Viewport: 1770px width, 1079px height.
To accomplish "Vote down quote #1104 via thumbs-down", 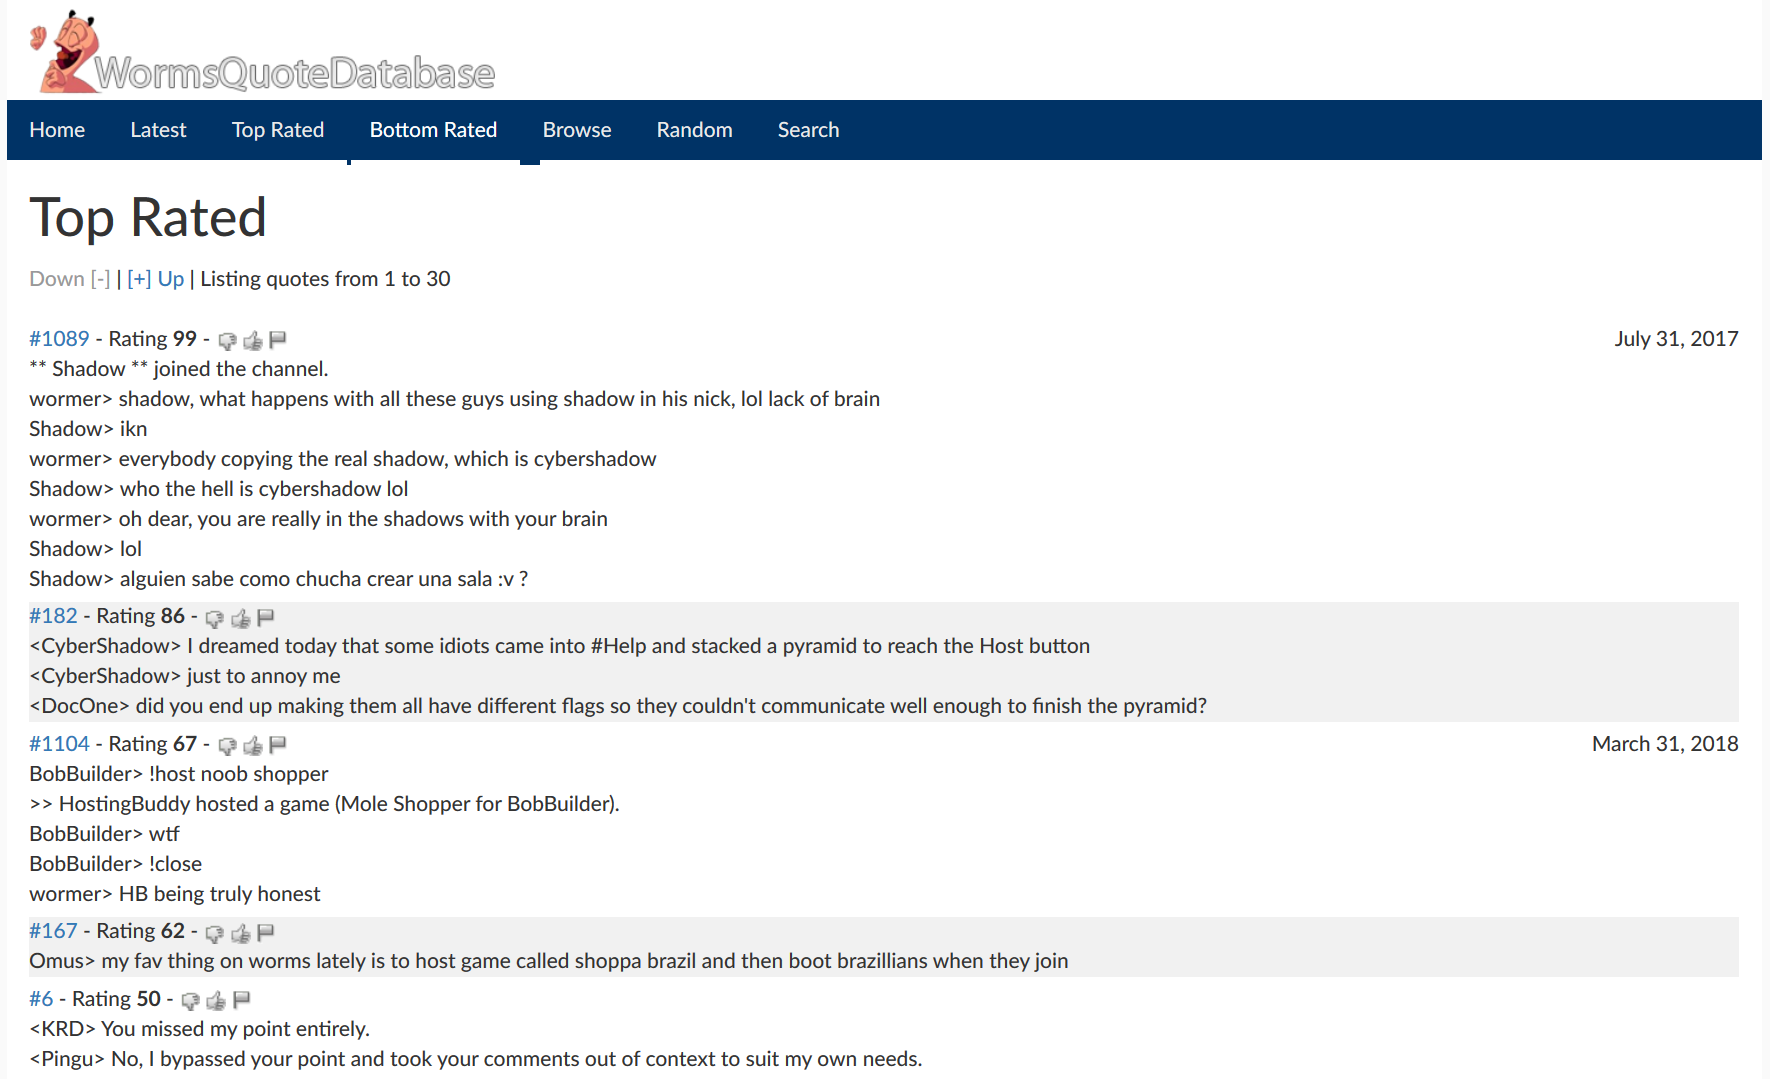I will click(227, 746).
